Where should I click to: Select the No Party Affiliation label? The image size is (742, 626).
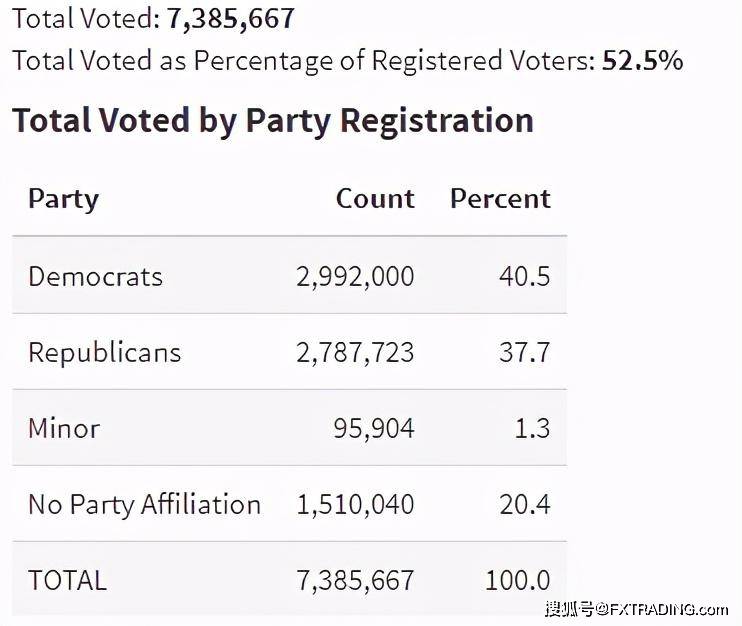tap(144, 505)
